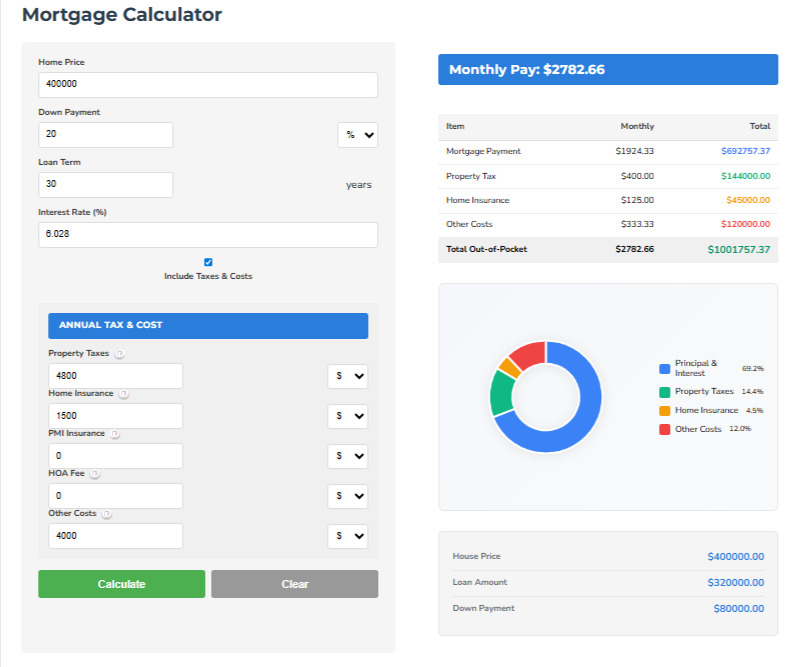Click into the Interest Rate field

208,235
